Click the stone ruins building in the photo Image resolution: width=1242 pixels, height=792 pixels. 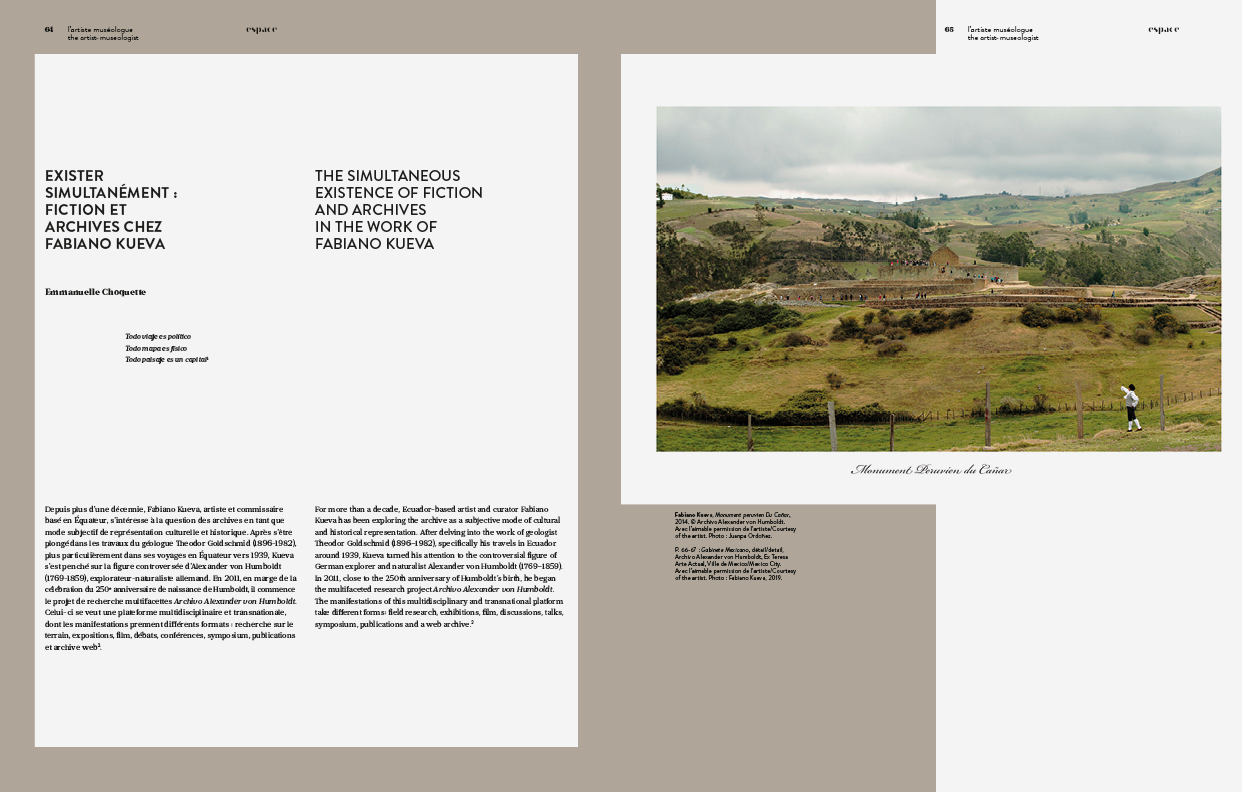pyautogui.click(x=944, y=260)
